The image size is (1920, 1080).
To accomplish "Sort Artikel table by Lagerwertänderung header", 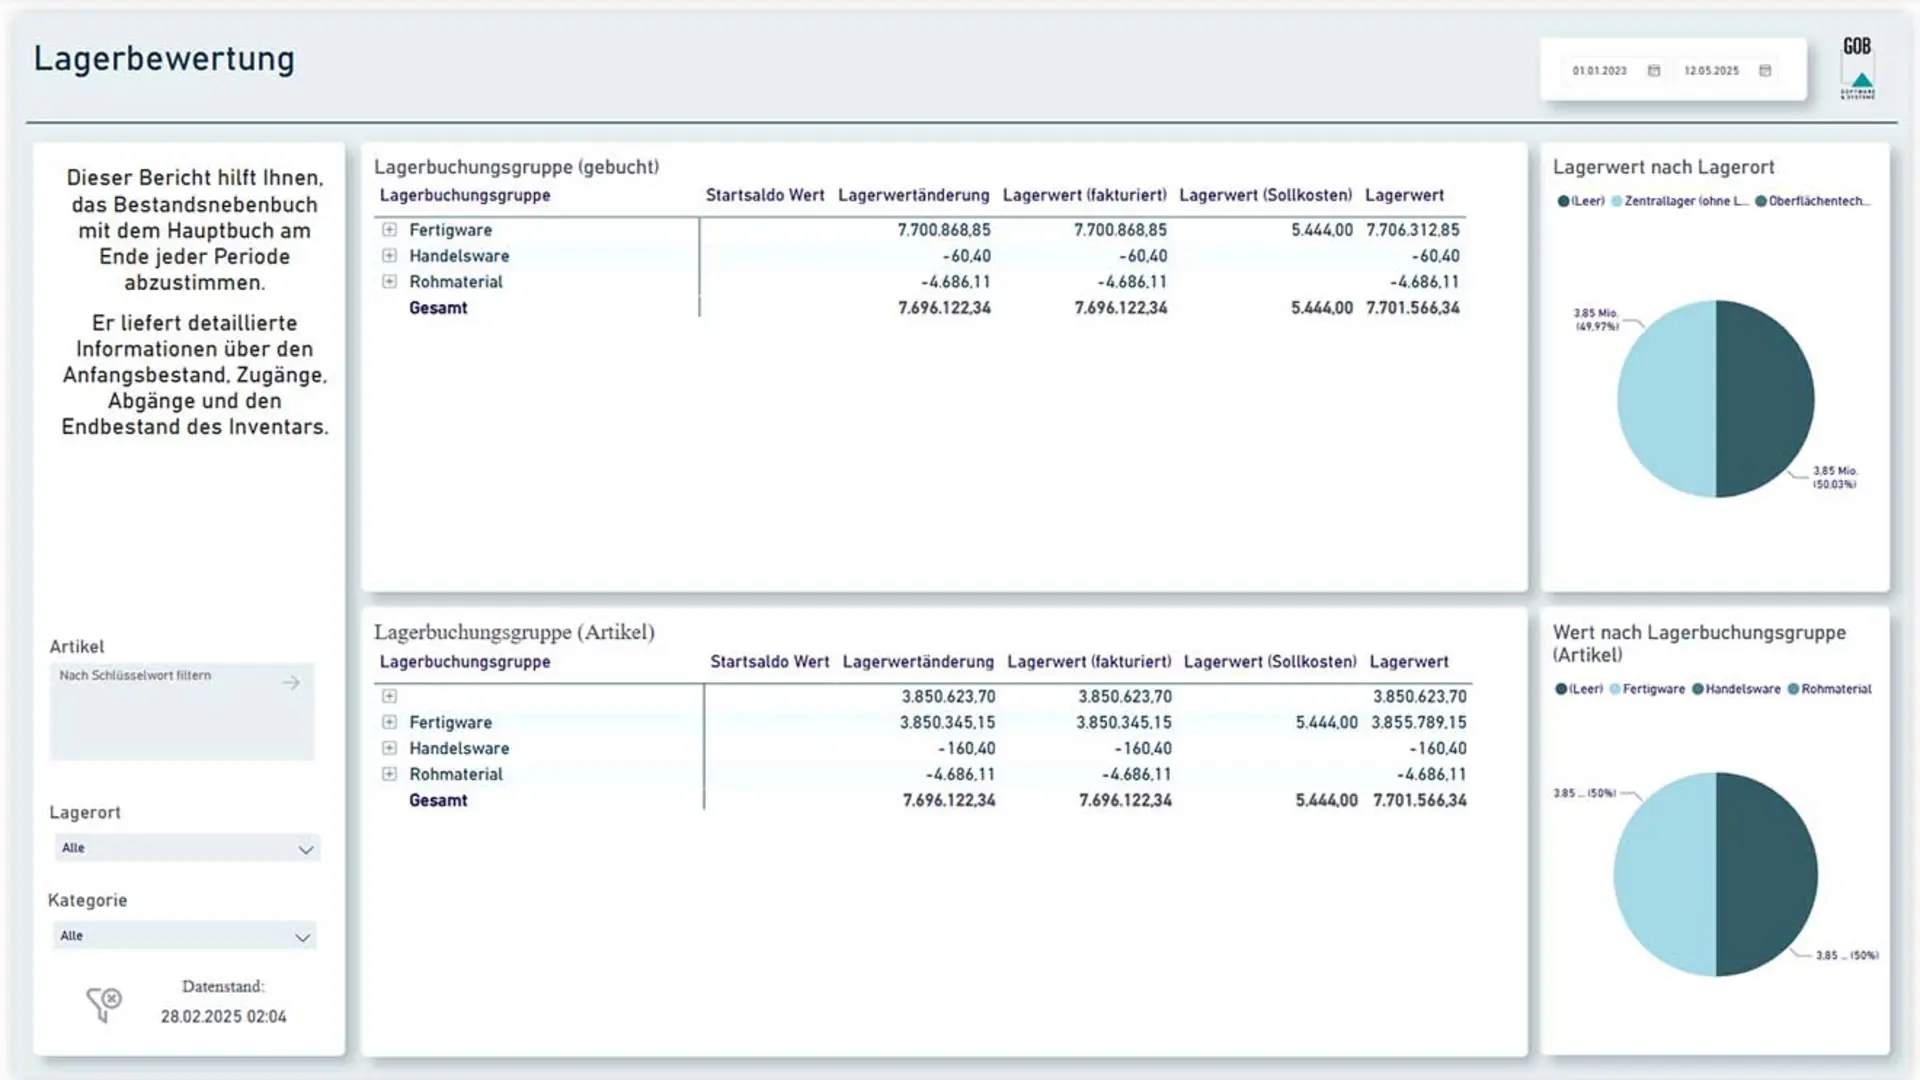I will pyautogui.click(x=918, y=662).
